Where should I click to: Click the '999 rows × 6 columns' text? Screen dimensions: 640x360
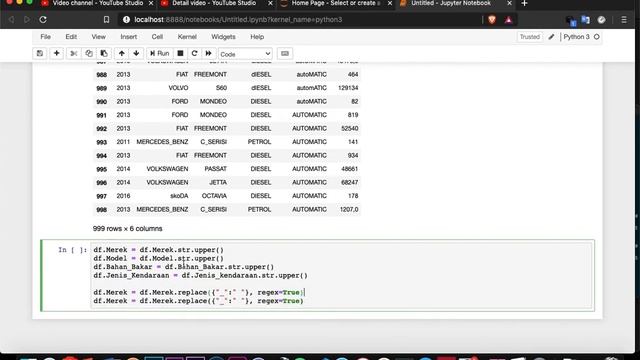(x=127, y=229)
